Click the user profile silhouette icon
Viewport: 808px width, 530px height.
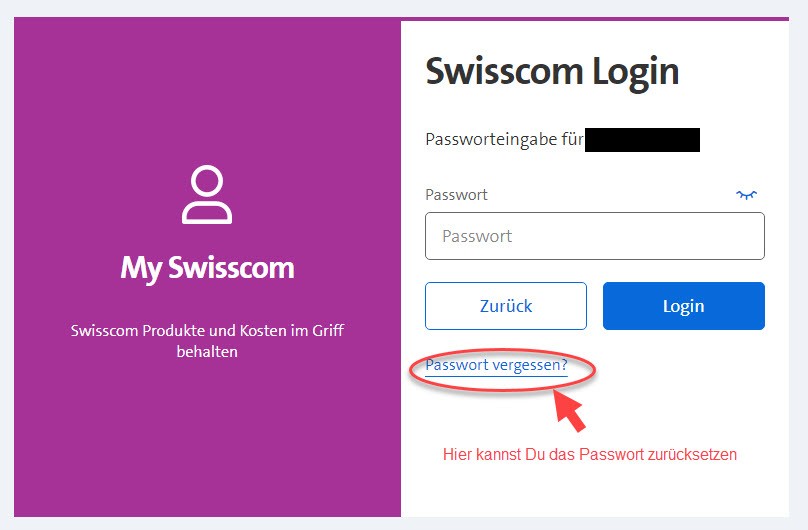pyautogui.click(x=207, y=195)
